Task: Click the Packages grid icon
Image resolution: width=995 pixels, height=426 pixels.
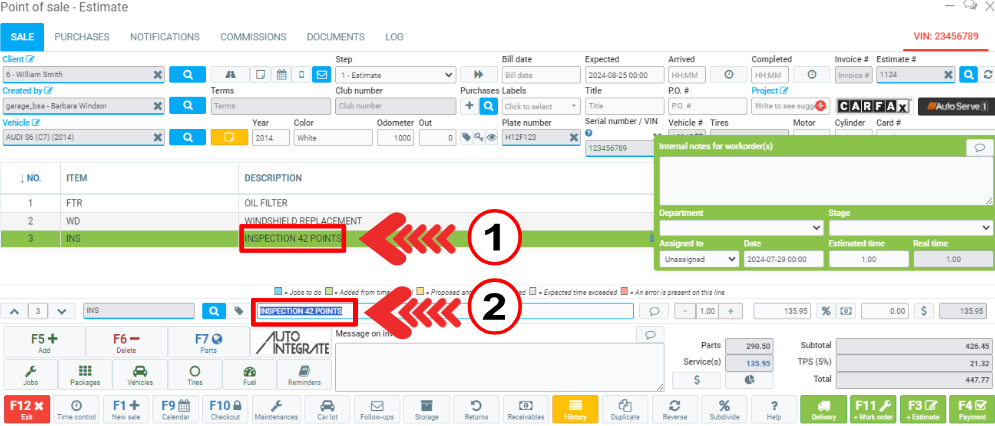Action: (85, 375)
